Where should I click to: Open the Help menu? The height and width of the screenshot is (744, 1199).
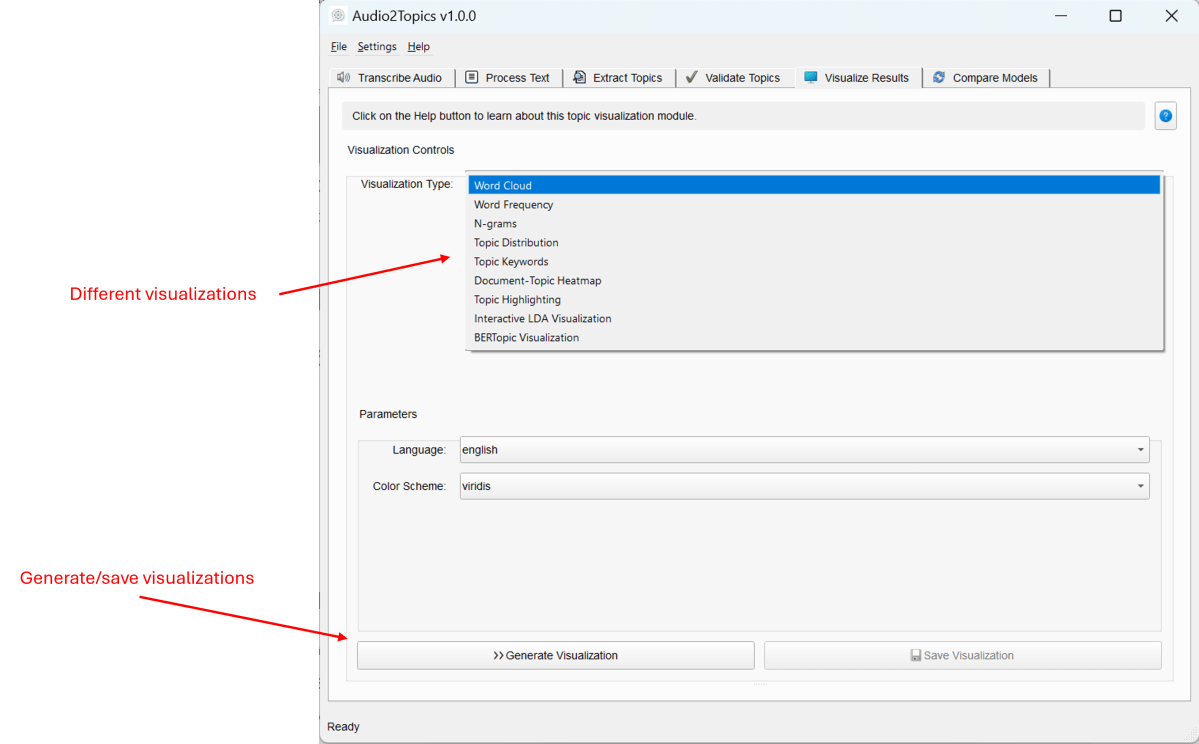tap(418, 47)
